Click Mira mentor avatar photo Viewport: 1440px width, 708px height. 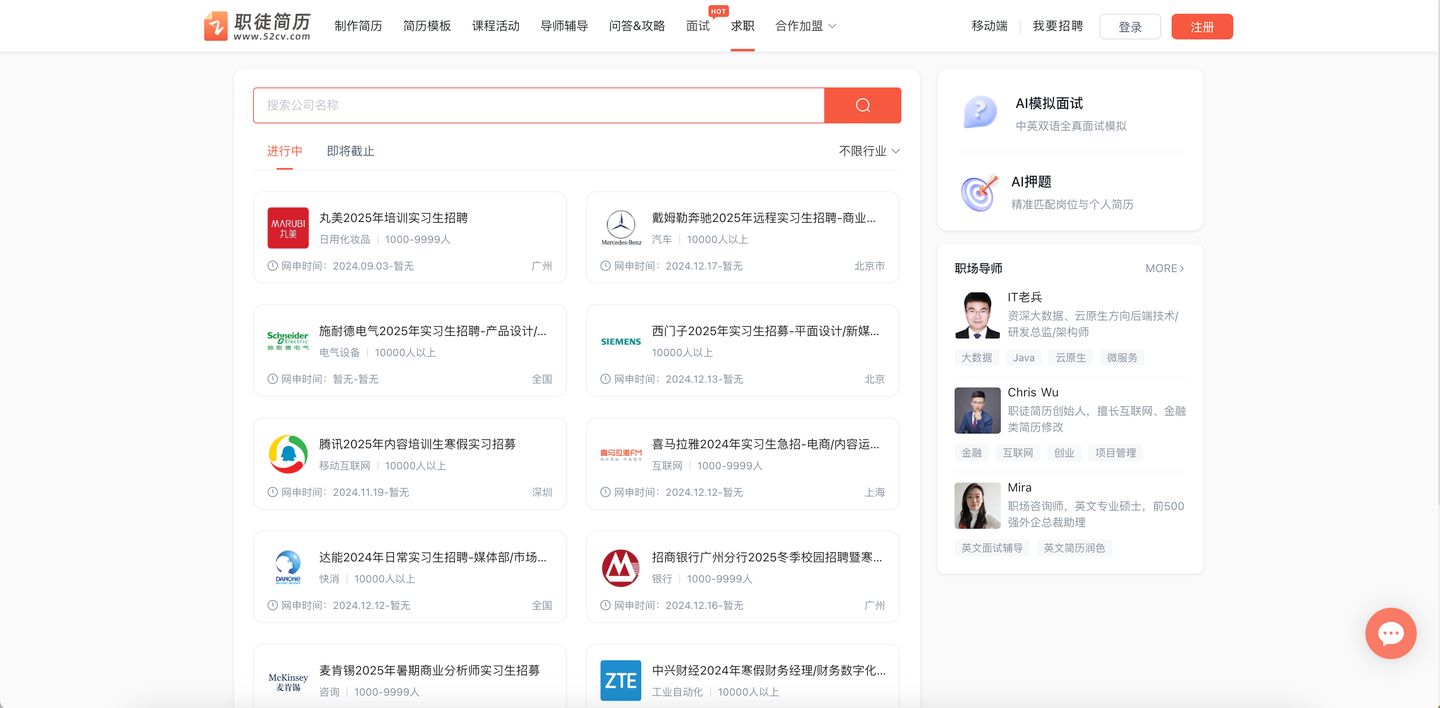click(x=977, y=505)
